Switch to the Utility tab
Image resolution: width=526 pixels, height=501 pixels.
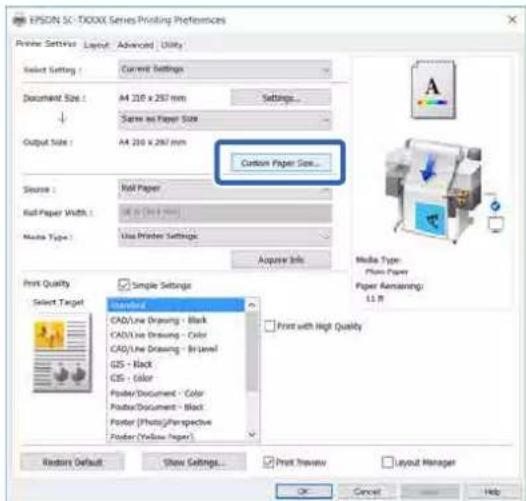pyautogui.click(x=171, y=45)
